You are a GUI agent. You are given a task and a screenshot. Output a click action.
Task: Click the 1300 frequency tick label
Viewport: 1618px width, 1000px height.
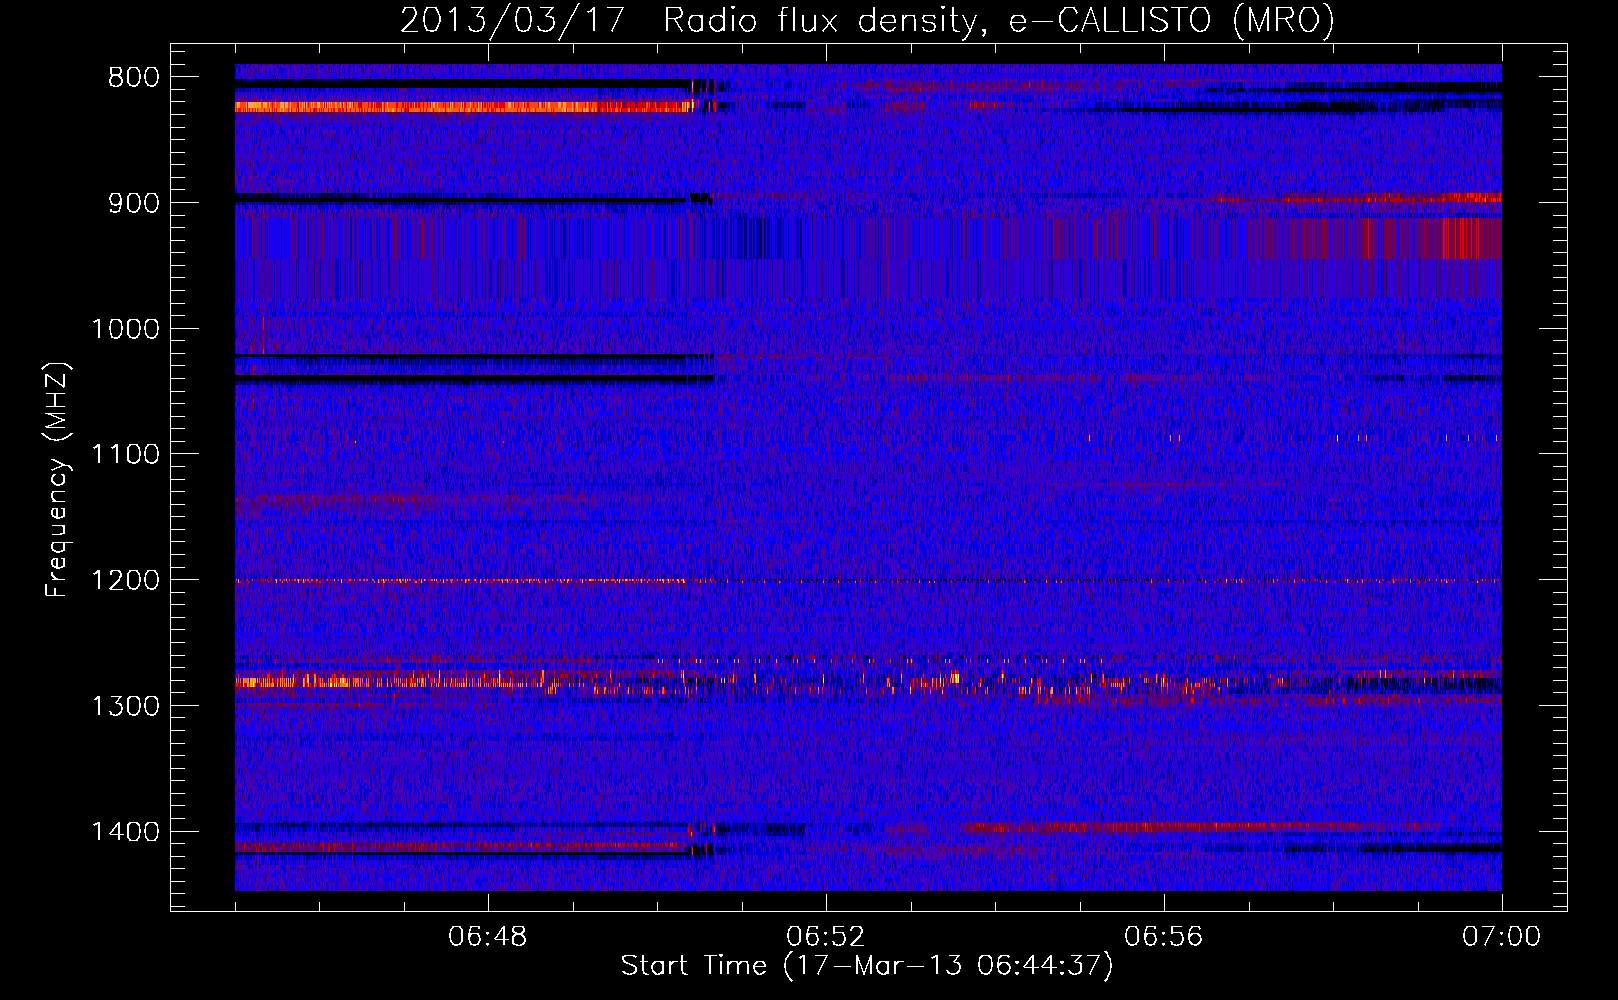(x=125, y=707)
